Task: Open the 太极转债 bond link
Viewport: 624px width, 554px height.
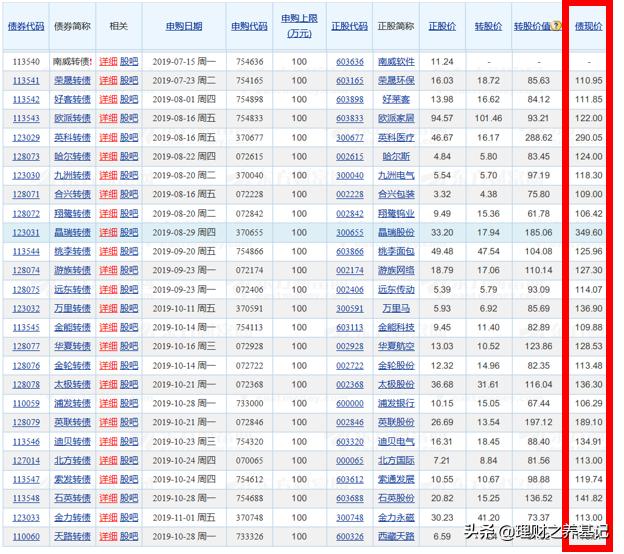Action: click(x=72, y=384)
